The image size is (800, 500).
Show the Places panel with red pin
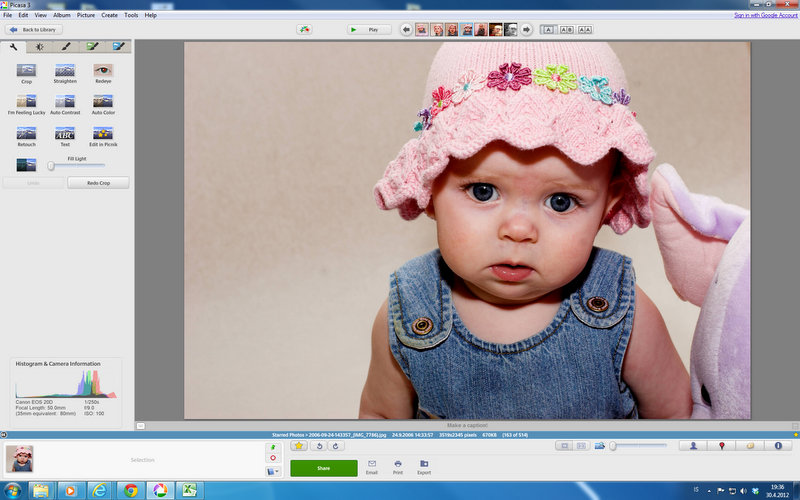tap(721, 446)
